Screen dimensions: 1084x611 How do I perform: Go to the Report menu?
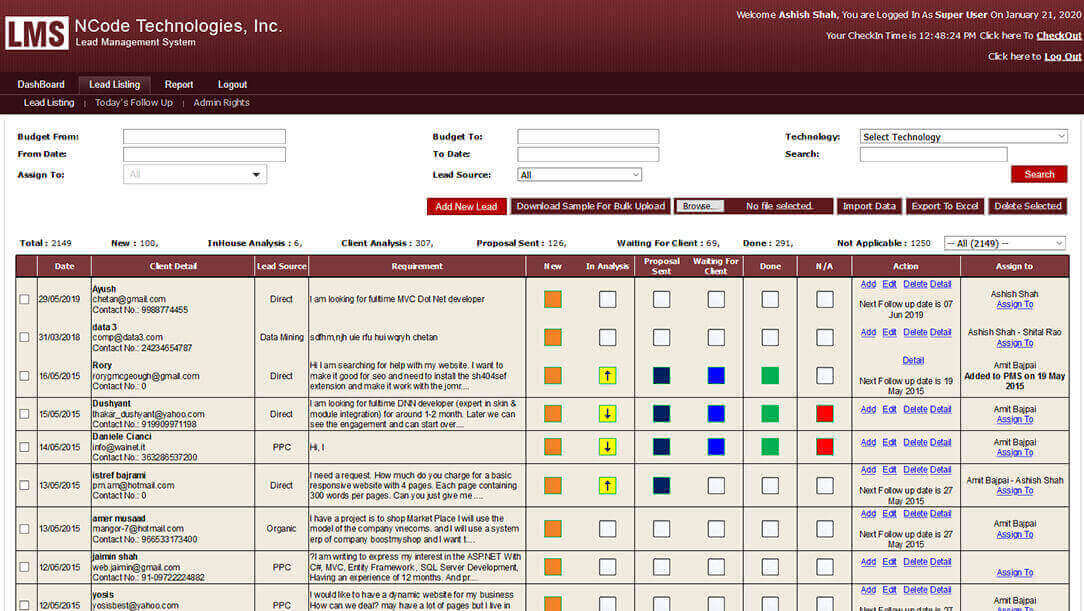pos(179,85)
